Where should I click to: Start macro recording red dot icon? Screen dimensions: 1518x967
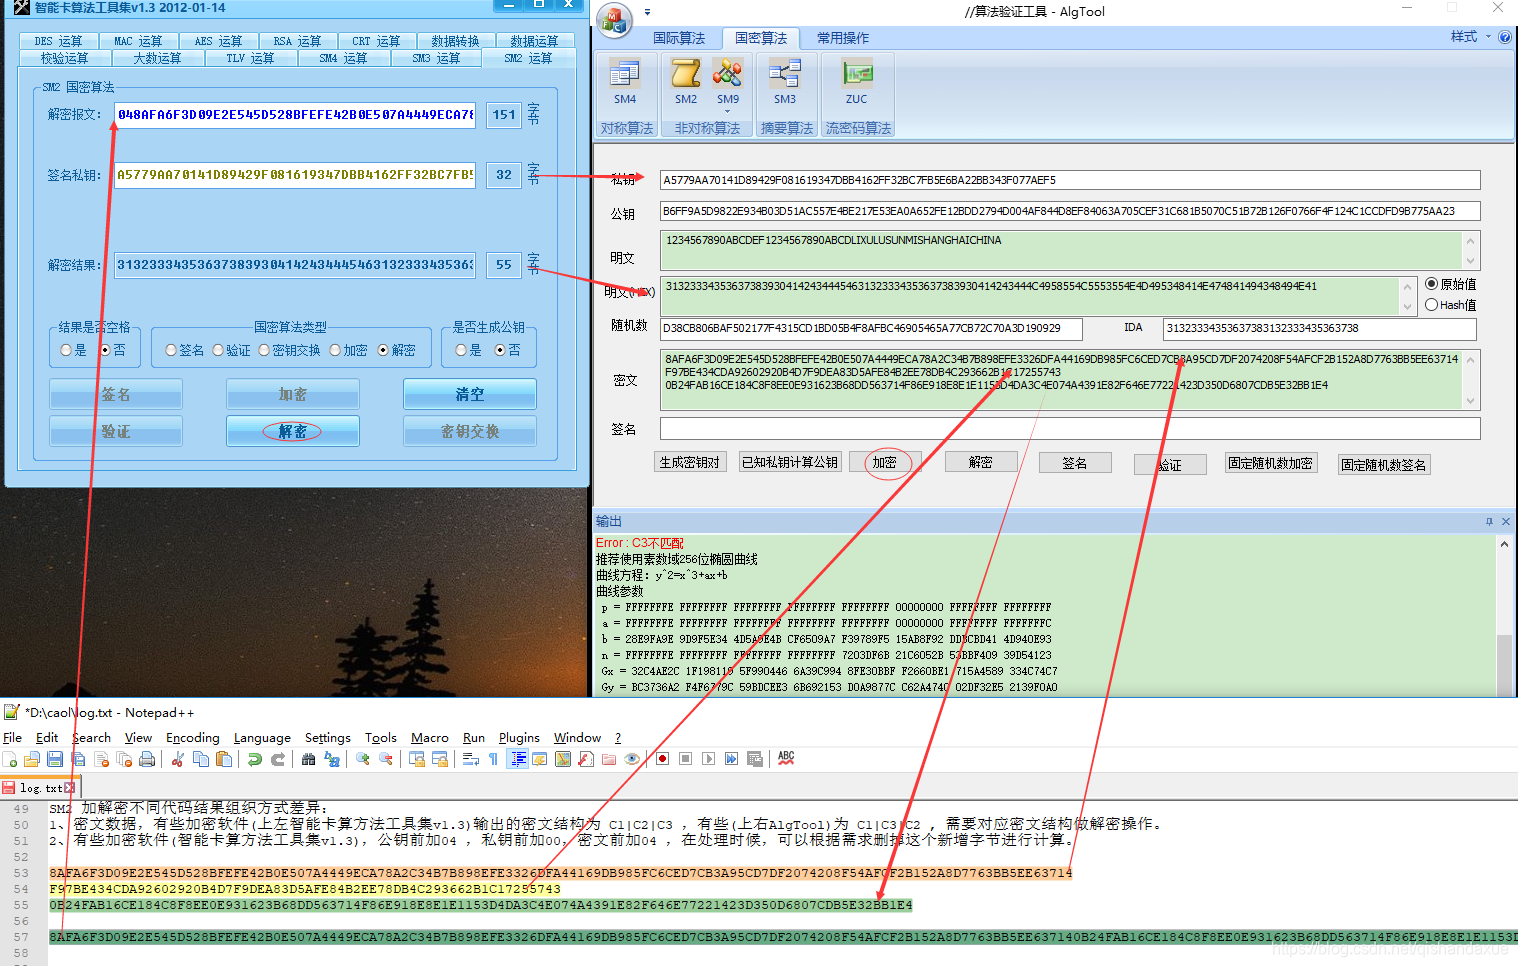tap(662, 759)
